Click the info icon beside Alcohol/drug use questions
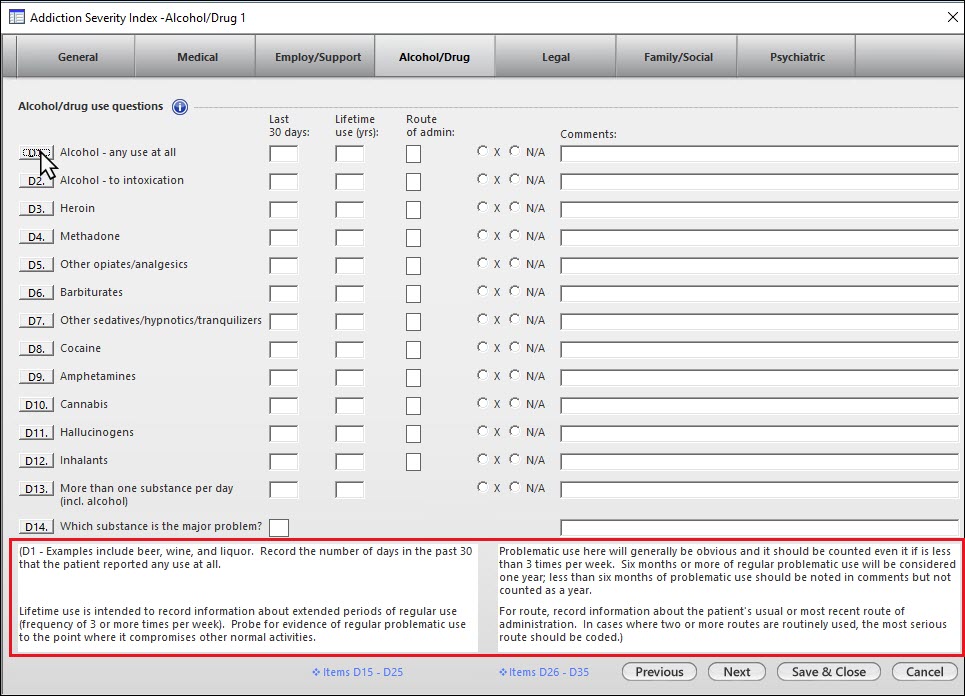Screen dimensions: 965x696 pyautogui.click(x=180, y=107)
